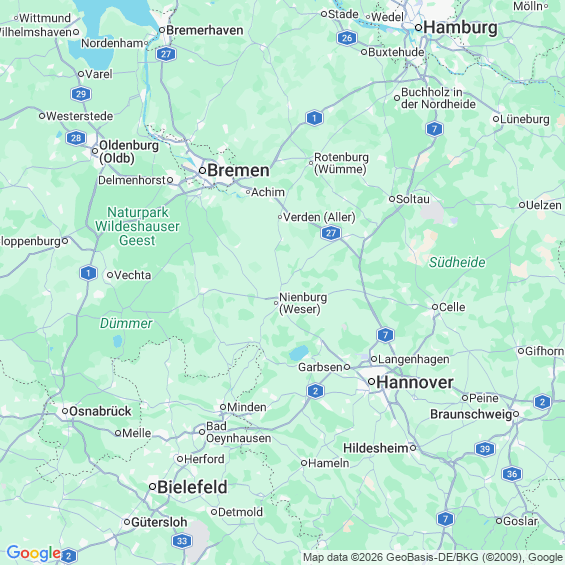Open the Map data copyright notice
This screenshot has height=565, width=565.
(433, 557)
